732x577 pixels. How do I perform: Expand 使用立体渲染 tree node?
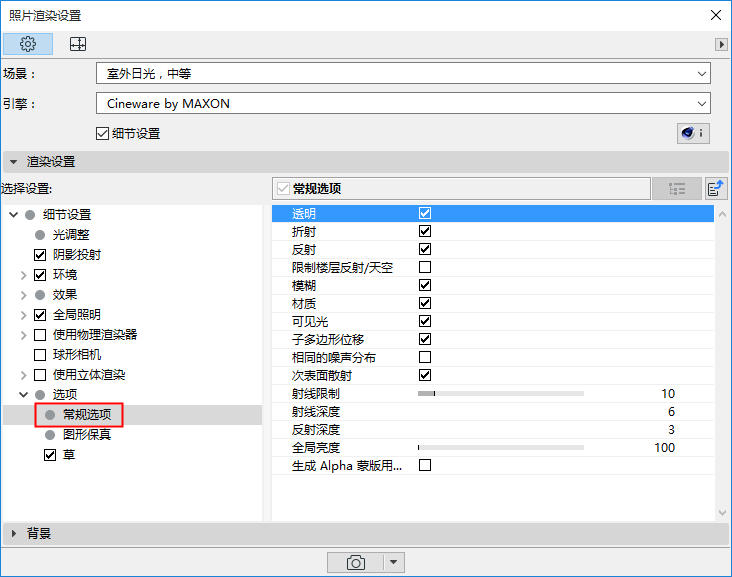pos(23,375)
